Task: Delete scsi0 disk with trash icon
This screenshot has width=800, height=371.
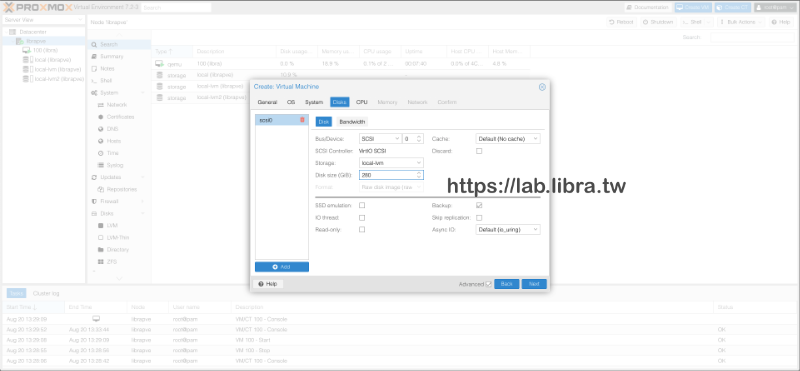Action: (302, 120)
